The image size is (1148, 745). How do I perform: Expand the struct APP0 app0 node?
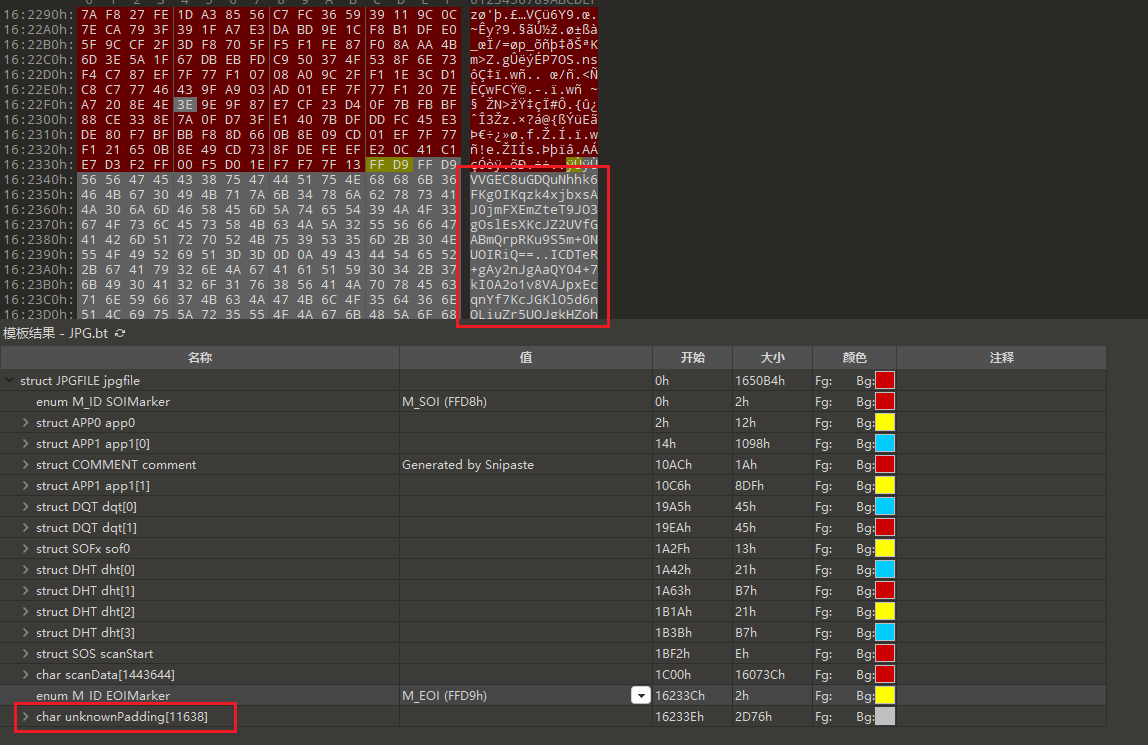[26, 423]
